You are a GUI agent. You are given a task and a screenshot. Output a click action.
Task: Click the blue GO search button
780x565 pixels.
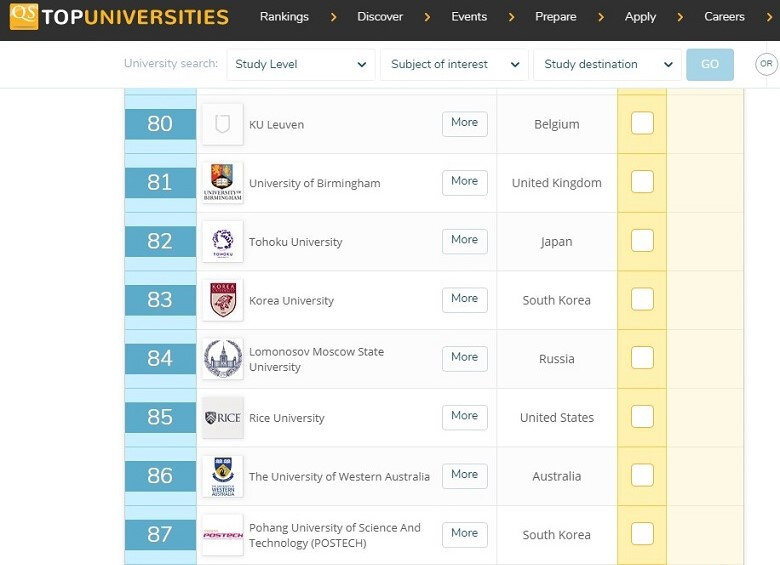pyautogui.click(x=710, y=64)
